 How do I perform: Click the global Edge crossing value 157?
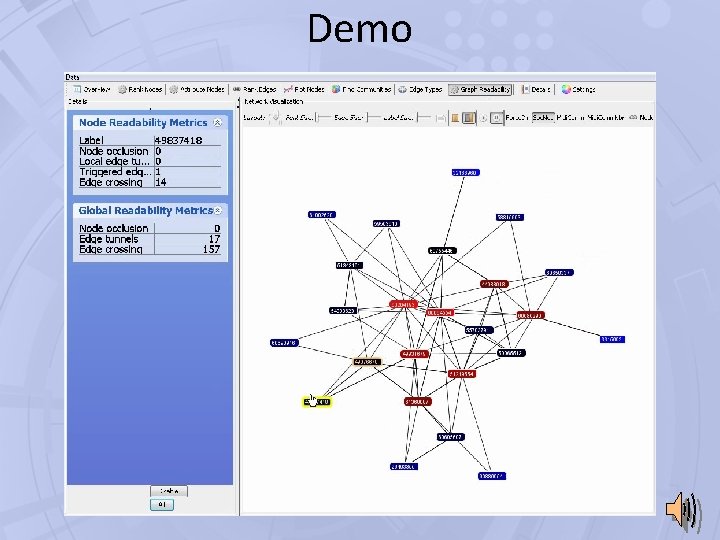pos(212,249)
